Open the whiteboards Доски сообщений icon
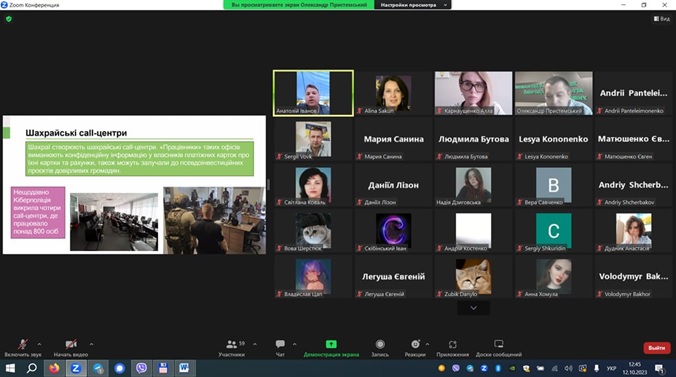Image resolution: width=676 pixels, height=377 pixels. point(499,344)
